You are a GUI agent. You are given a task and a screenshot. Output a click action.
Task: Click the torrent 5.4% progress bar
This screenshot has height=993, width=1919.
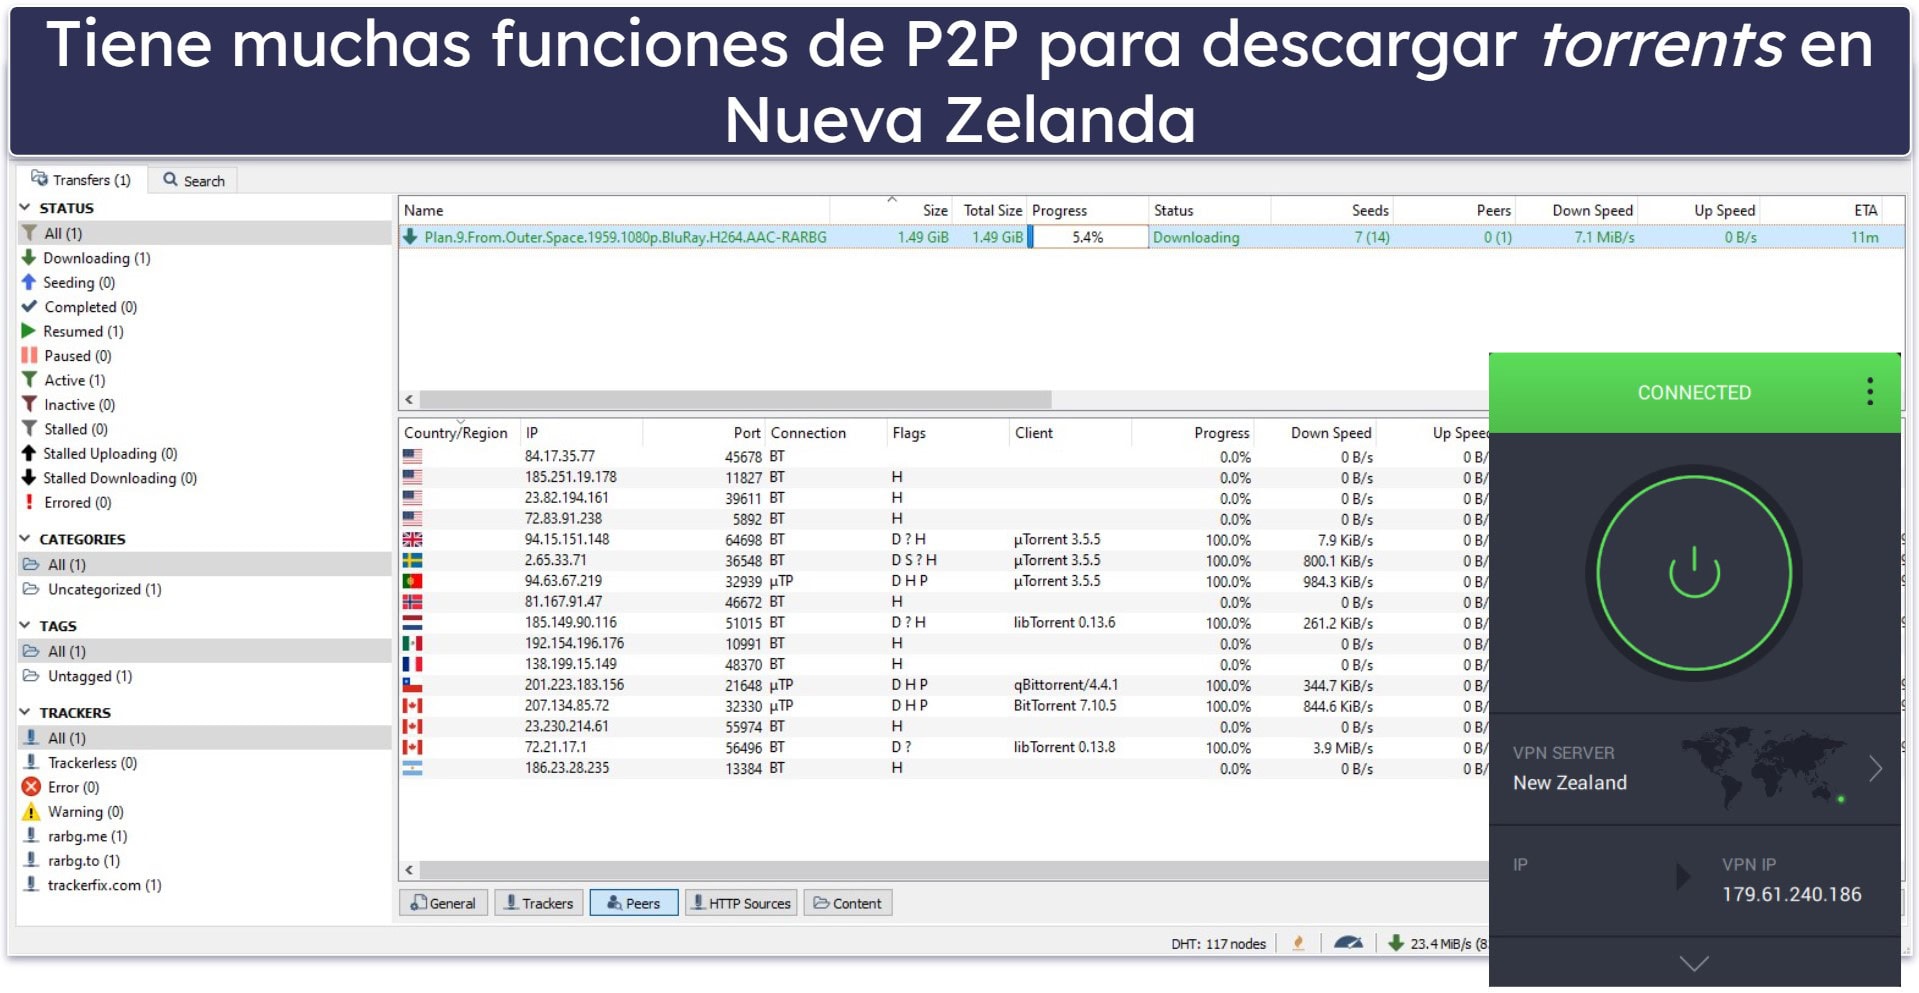pyautogui.click(x=1088, y=237)
